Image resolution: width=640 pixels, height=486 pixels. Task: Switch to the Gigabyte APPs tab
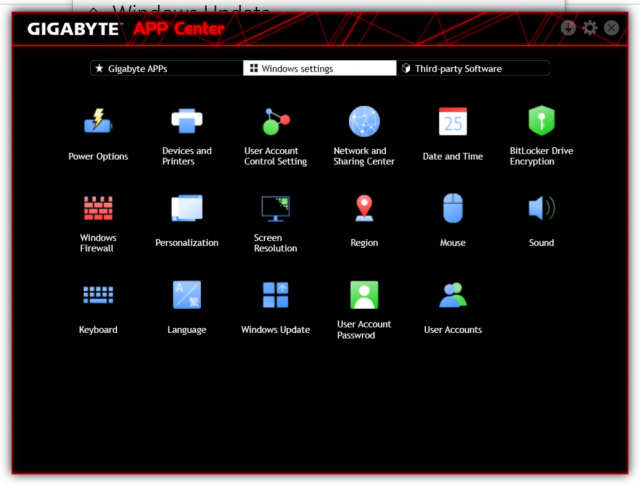(x=165, y=69)
